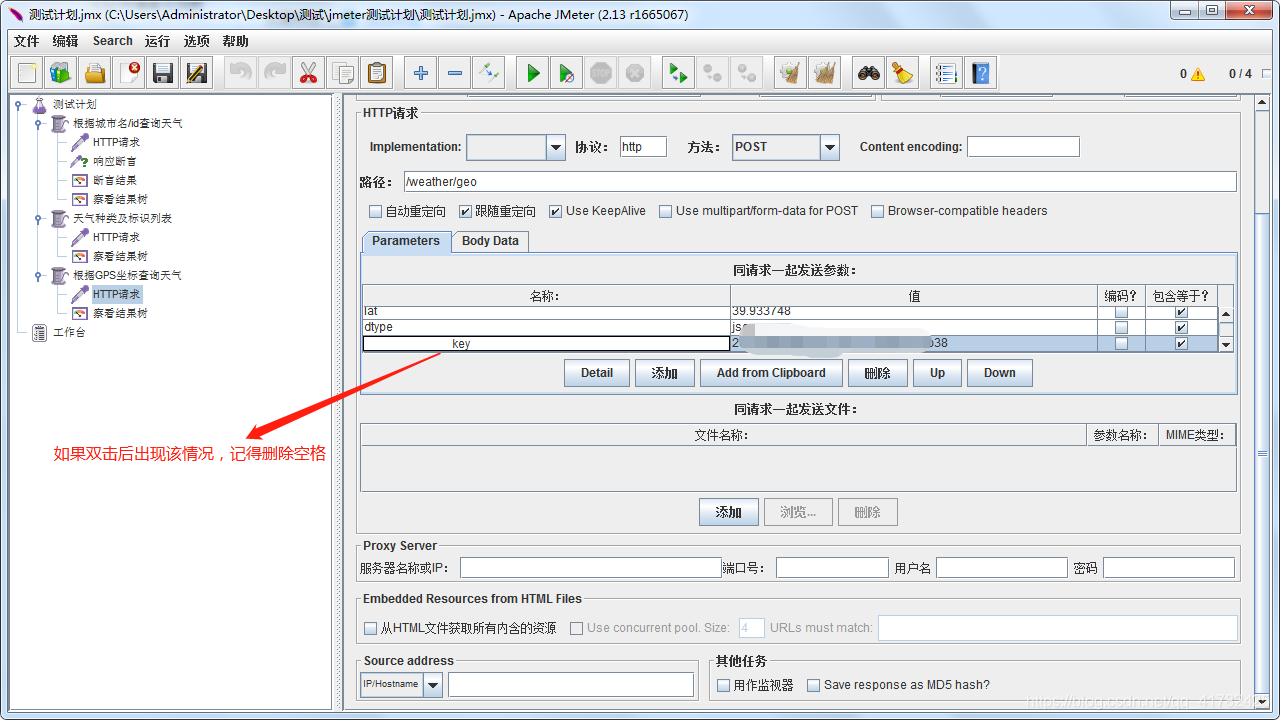Switch to the Body Data tab

point(490,241)
